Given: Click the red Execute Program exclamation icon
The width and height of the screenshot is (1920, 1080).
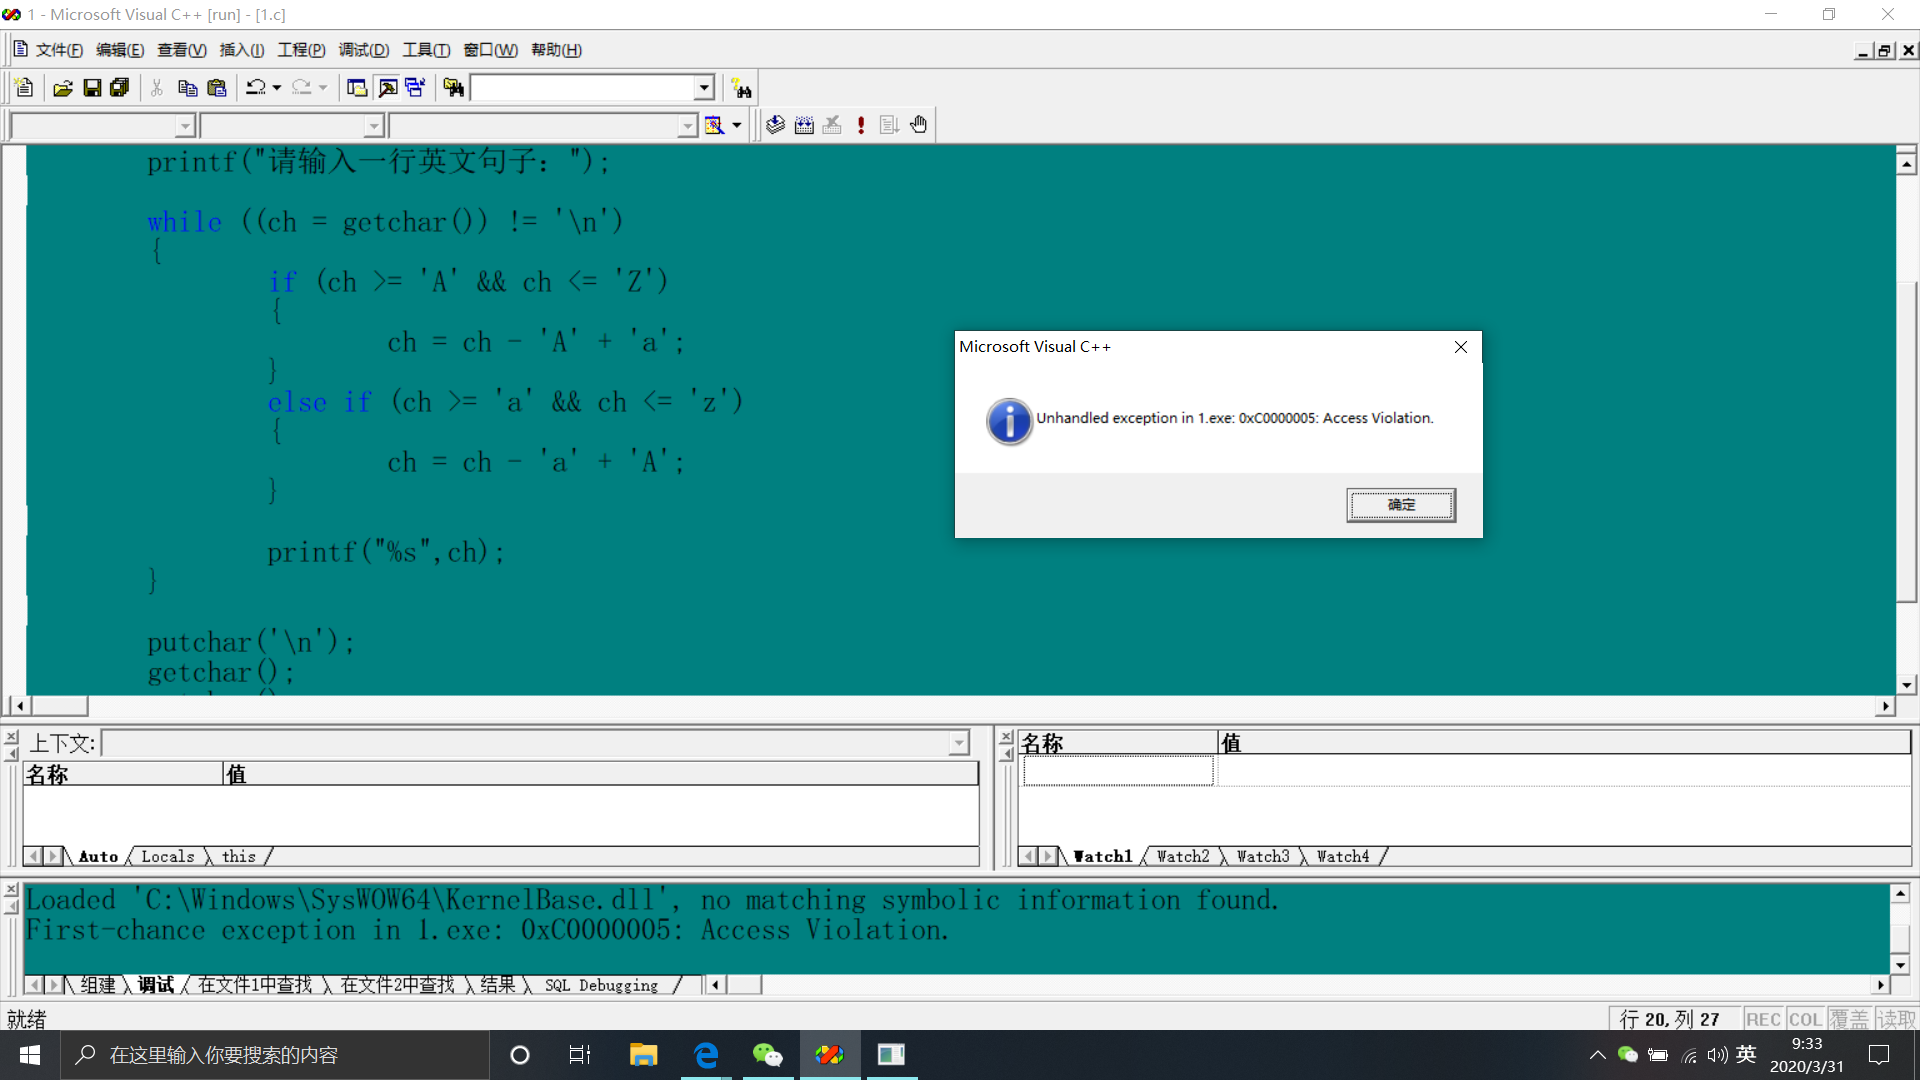Looking at the screenshot, I should pos(861,125).
